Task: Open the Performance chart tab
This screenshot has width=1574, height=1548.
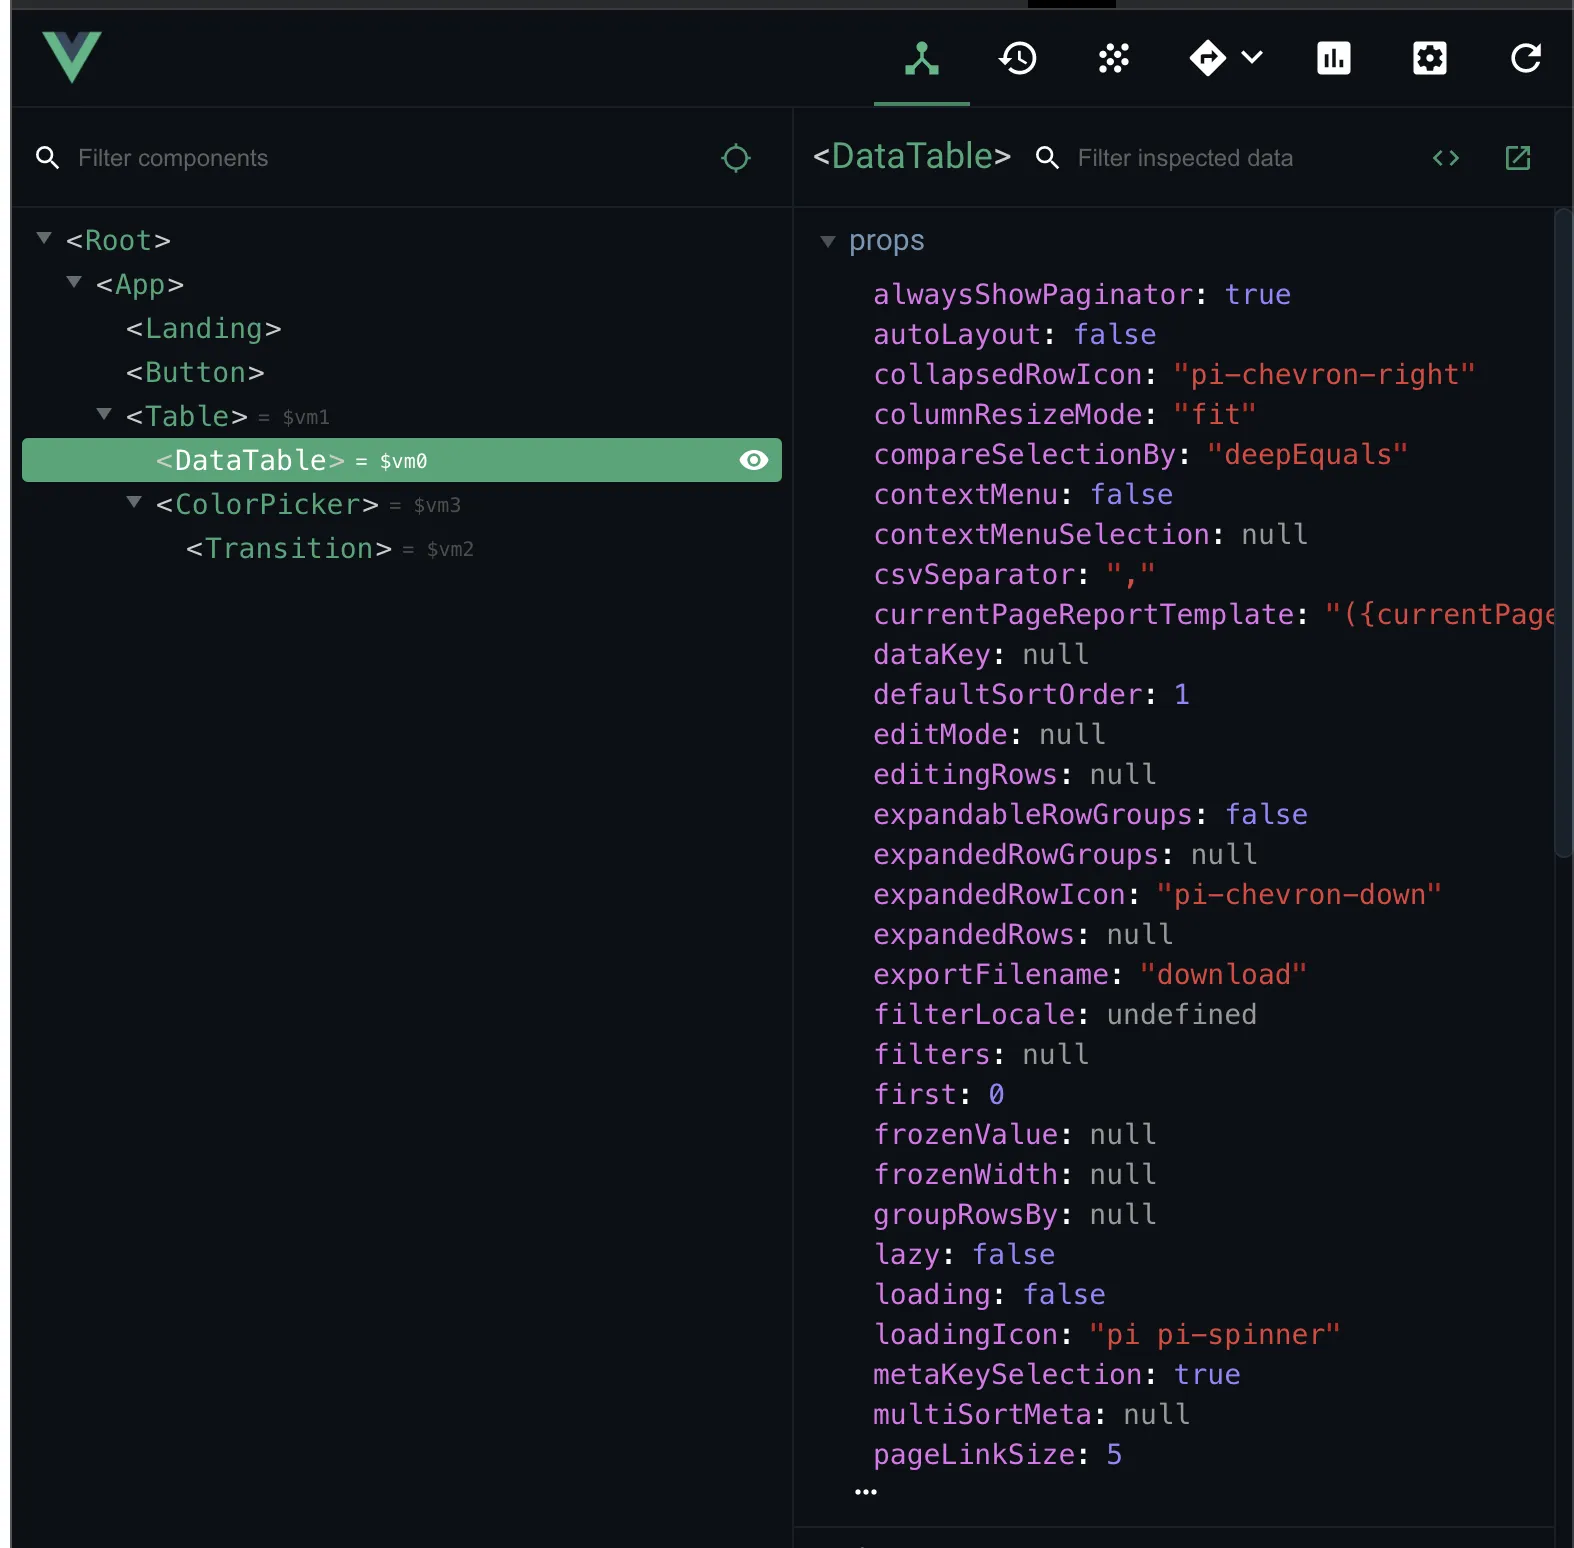Action: [1333, 59]
